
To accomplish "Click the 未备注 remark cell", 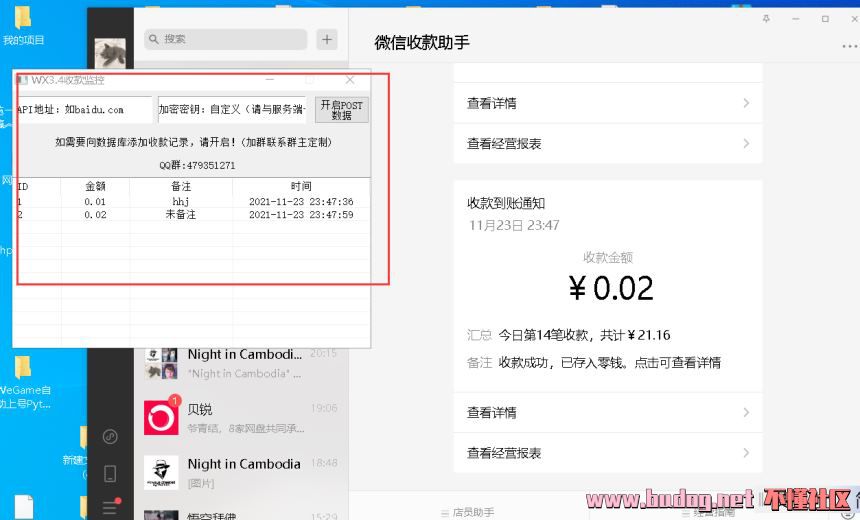I will pyautogui.click(x=181, y=214).
